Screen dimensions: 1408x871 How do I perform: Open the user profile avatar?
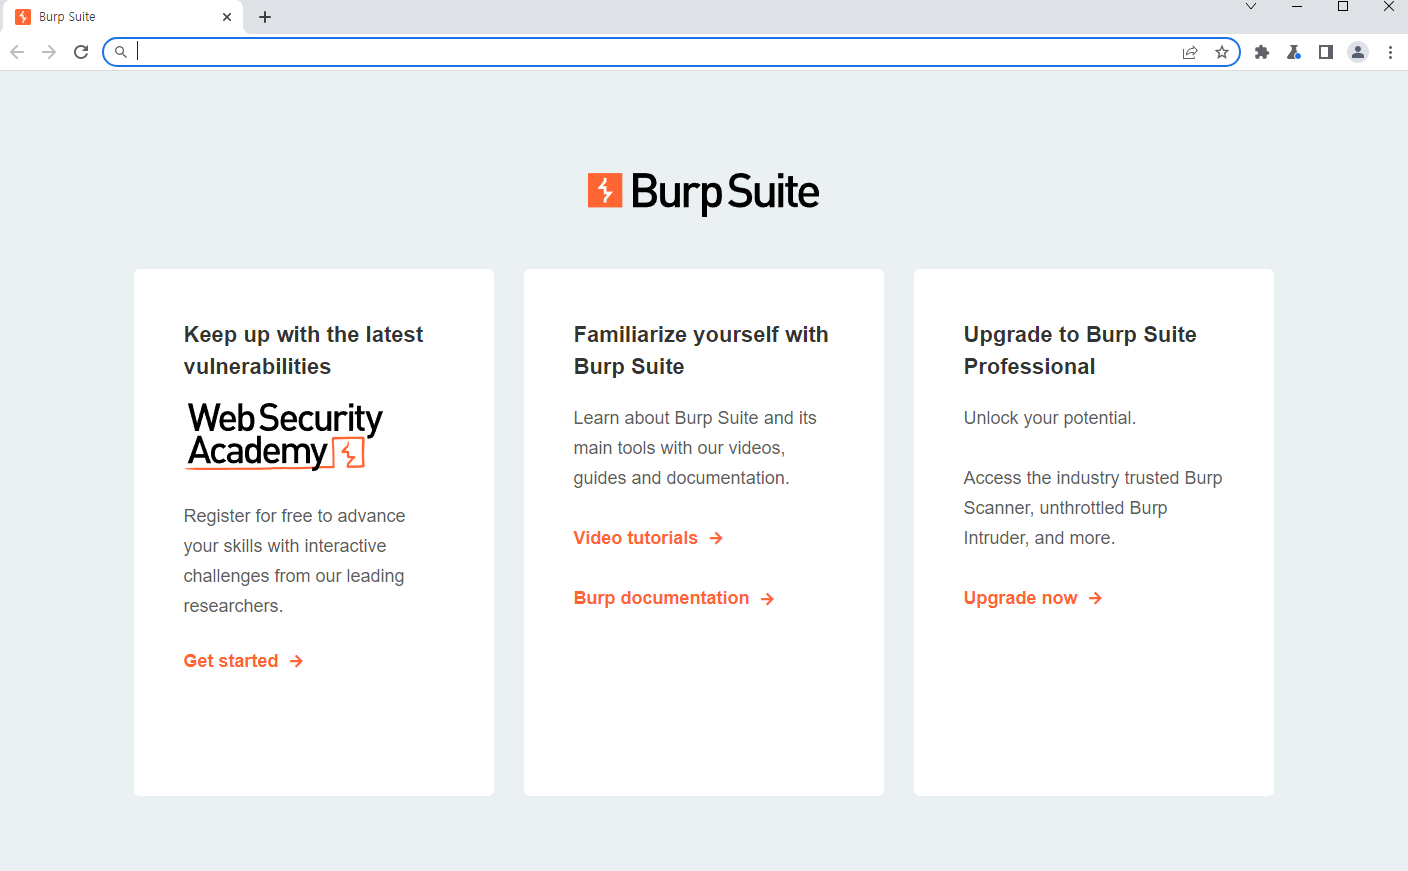coord(1358,52)
